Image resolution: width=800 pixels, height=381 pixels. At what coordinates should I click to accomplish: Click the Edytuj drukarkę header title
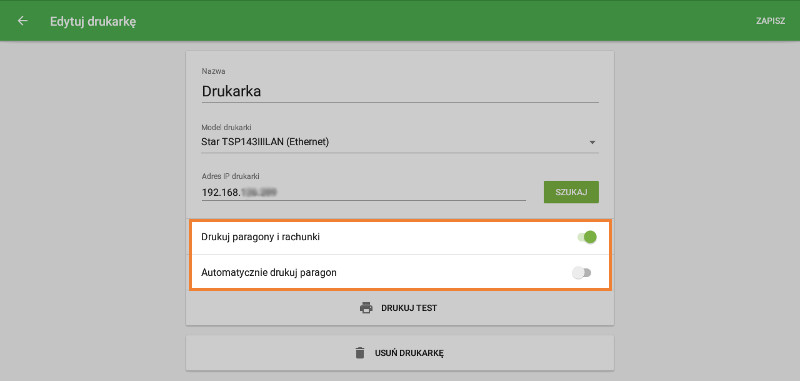click(93, 21)
